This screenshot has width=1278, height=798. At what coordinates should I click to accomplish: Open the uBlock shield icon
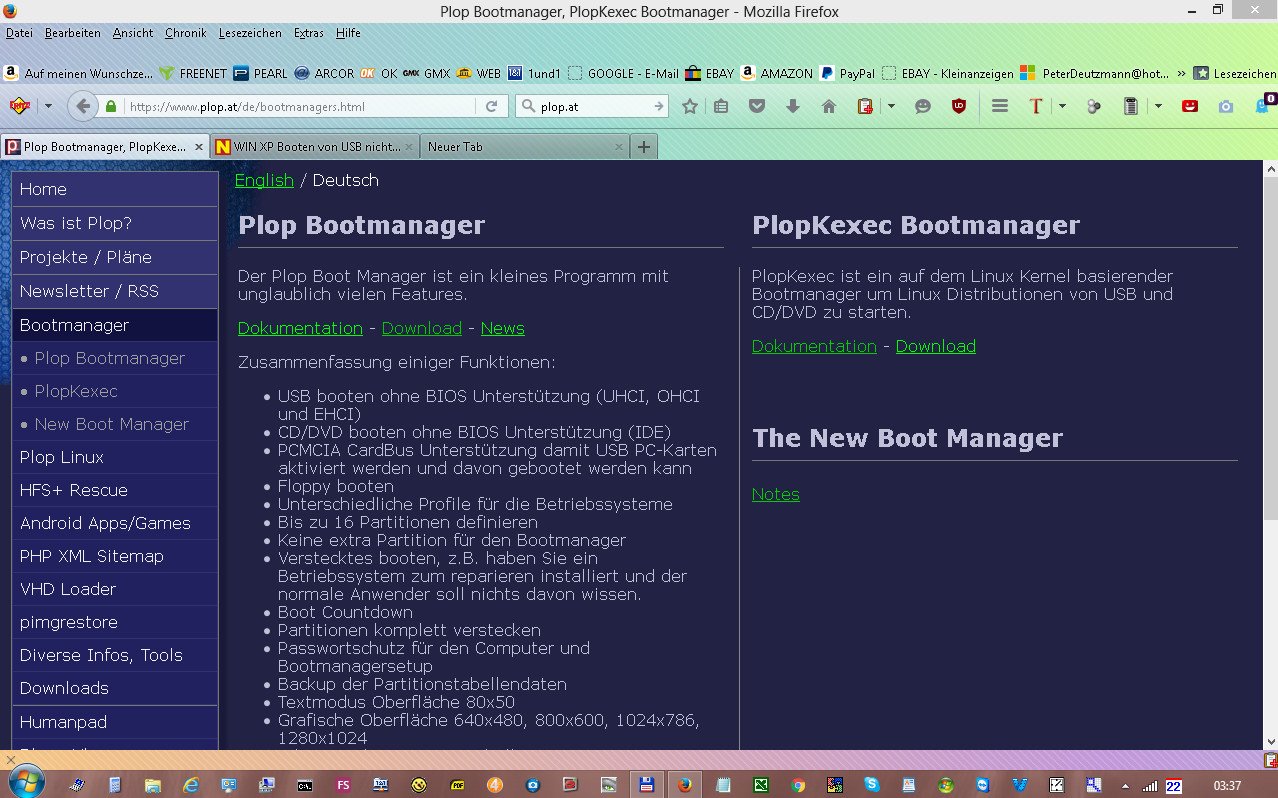[x=959, y=106]
